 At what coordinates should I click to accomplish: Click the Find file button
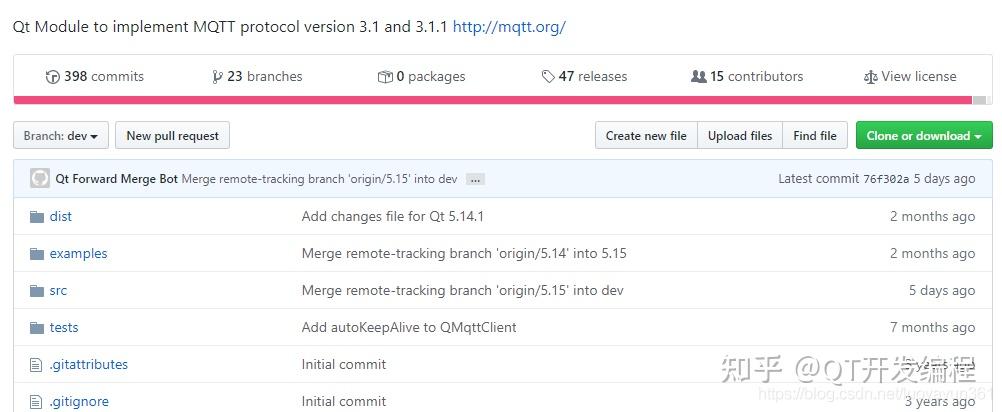[815, 135]
